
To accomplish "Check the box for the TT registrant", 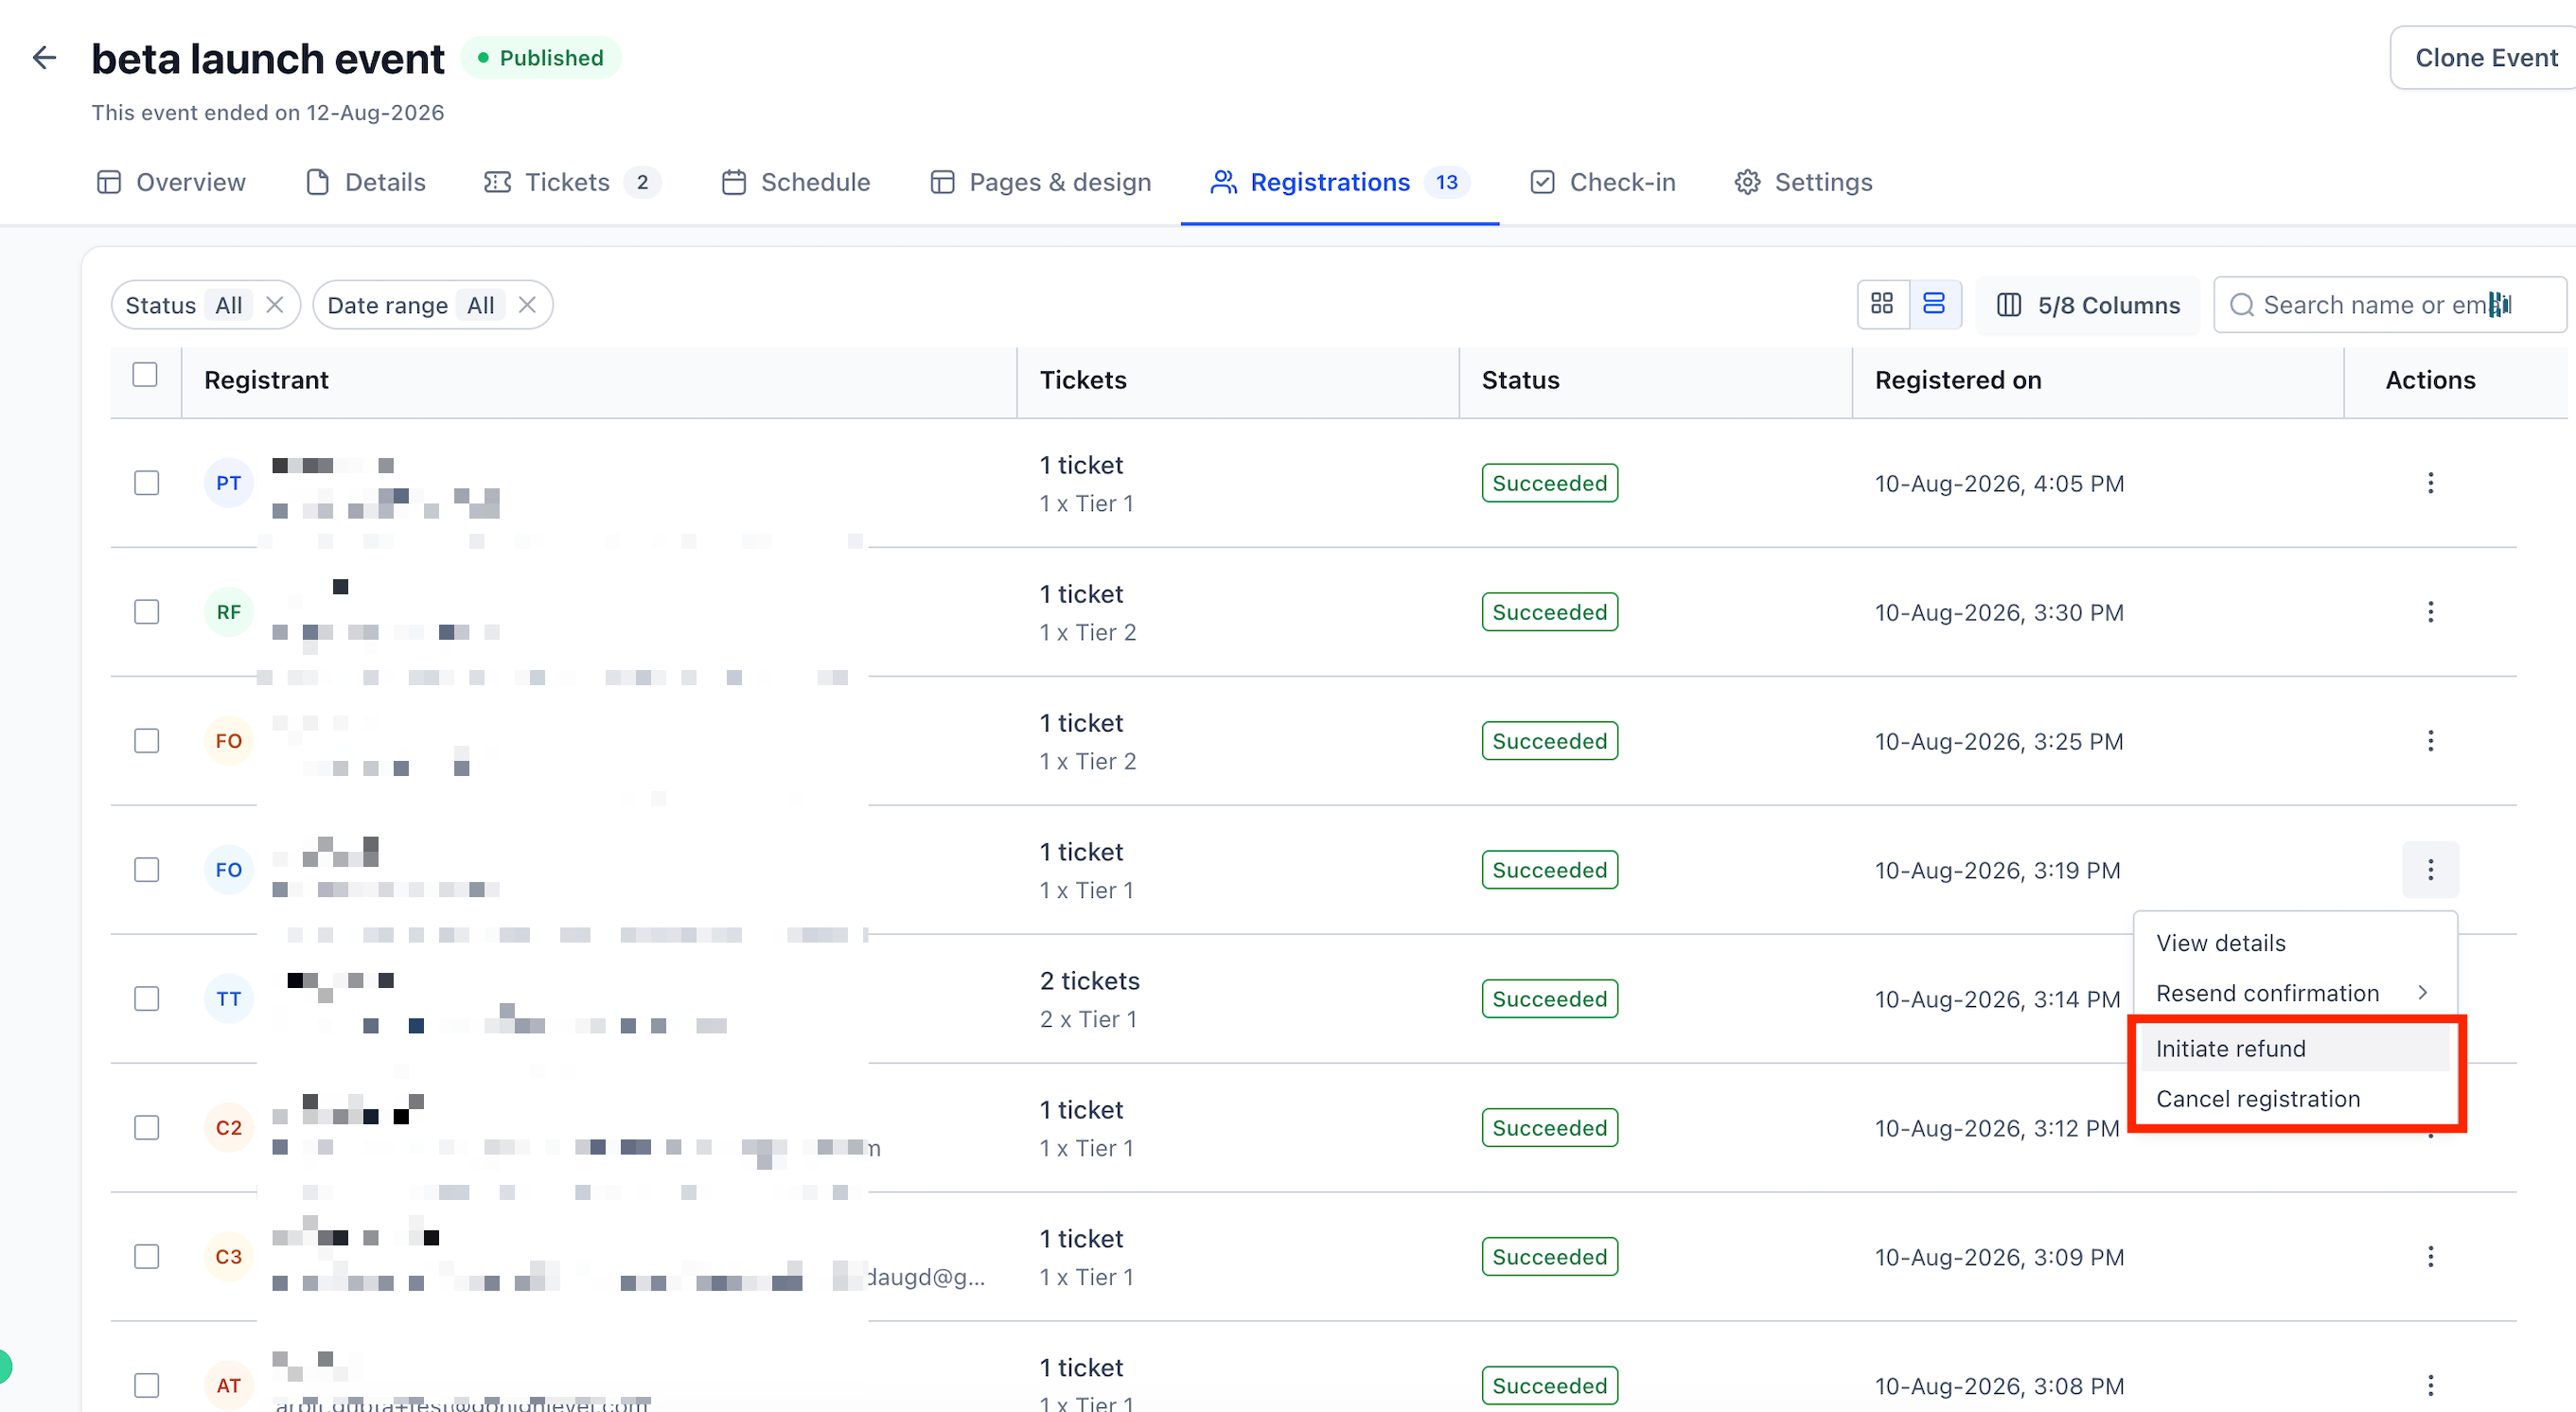I will (x=147, y=998).
